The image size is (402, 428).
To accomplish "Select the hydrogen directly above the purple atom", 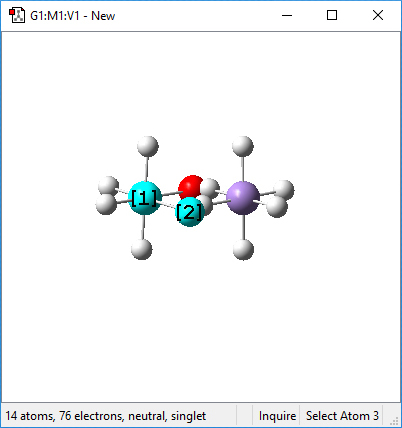I will (x=243, y=146).
